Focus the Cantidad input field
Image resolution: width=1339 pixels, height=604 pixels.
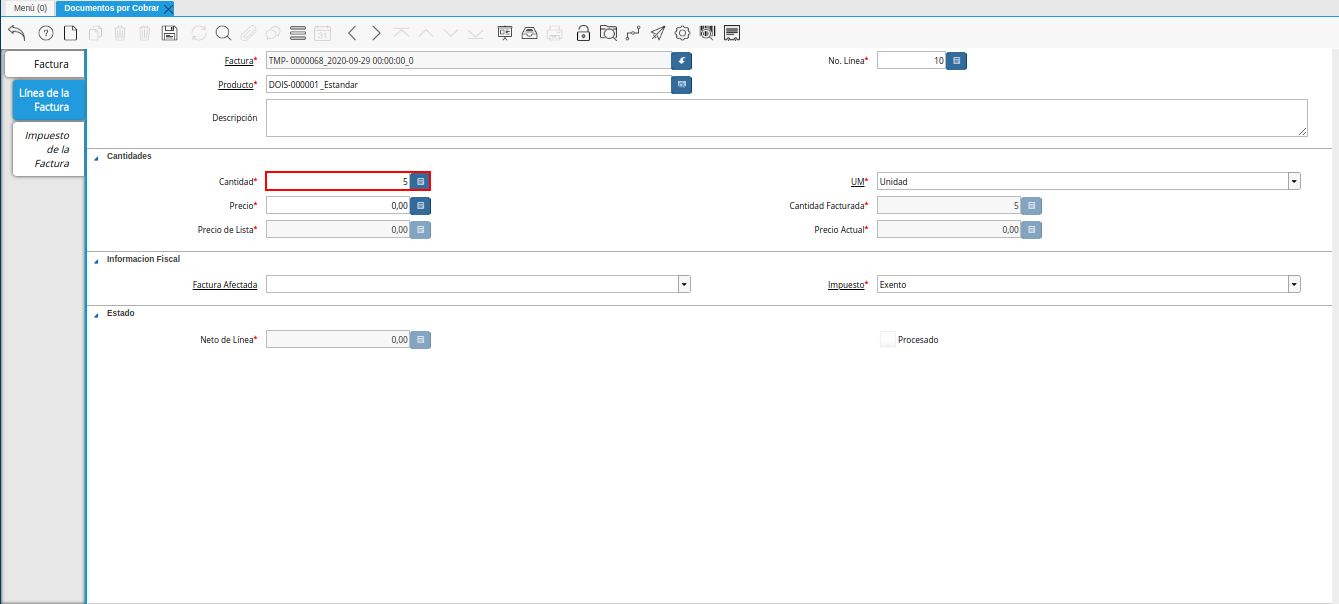click(x=338, y=181)
